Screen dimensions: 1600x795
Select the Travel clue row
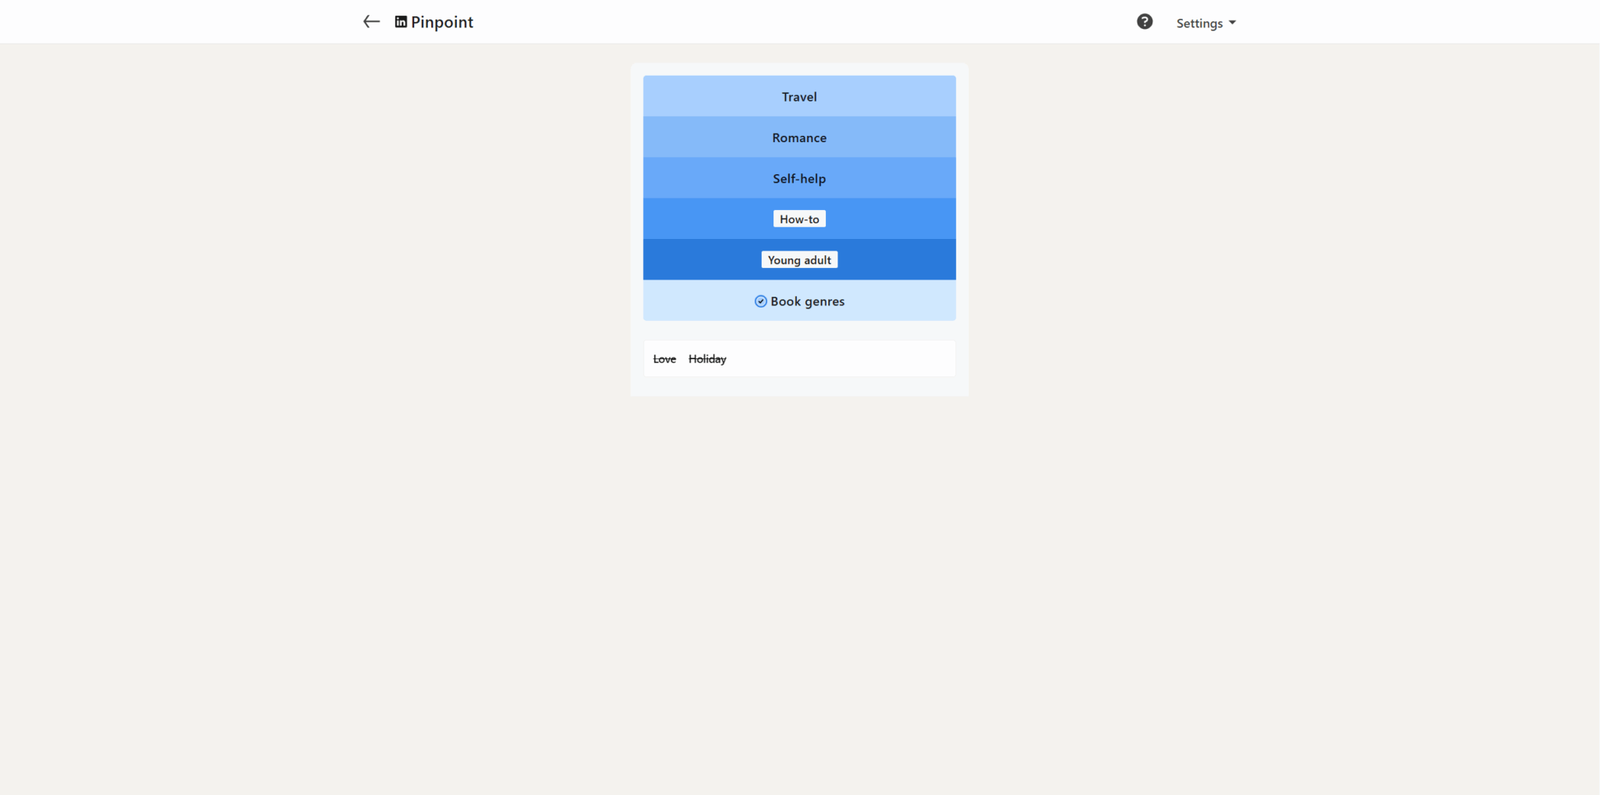pos(799,96)
